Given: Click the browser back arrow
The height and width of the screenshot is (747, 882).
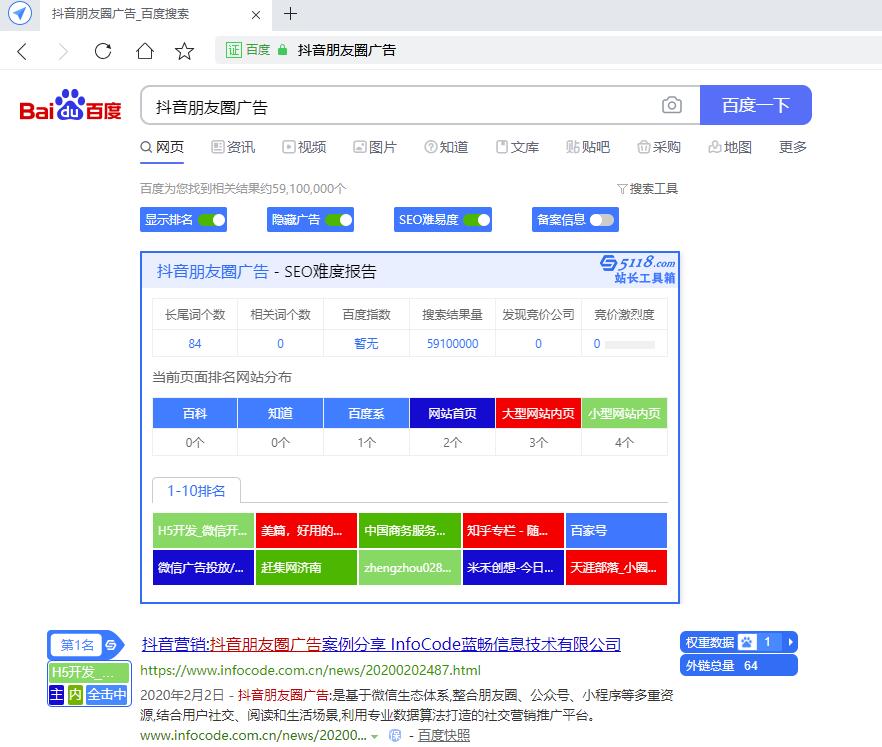Looking at the screenshot, I should (22, 51).
